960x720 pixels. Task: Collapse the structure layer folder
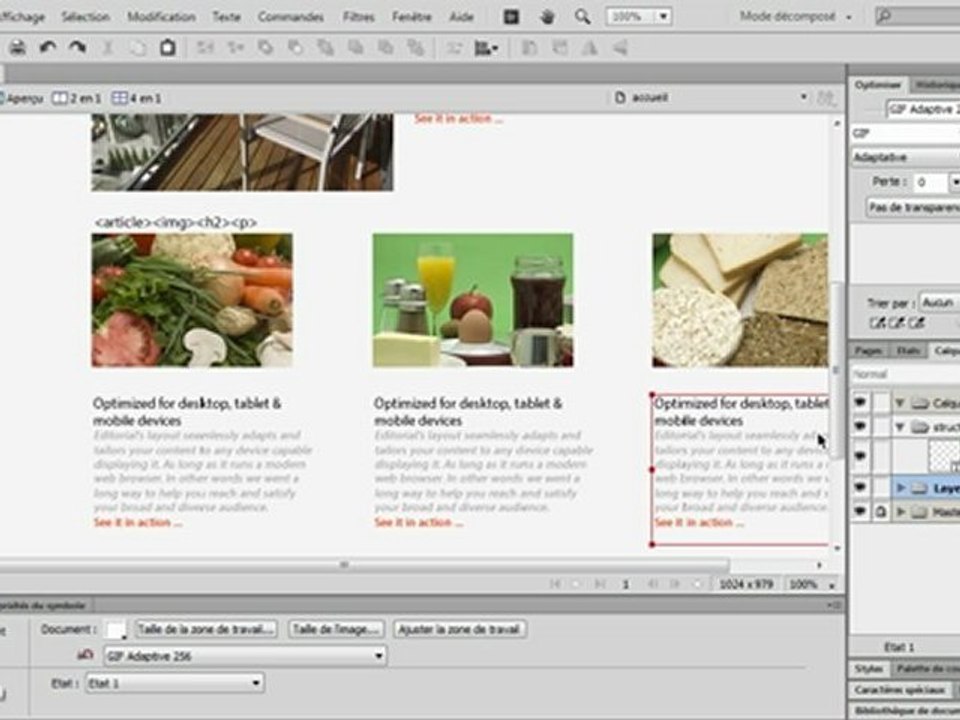[899, 427]
